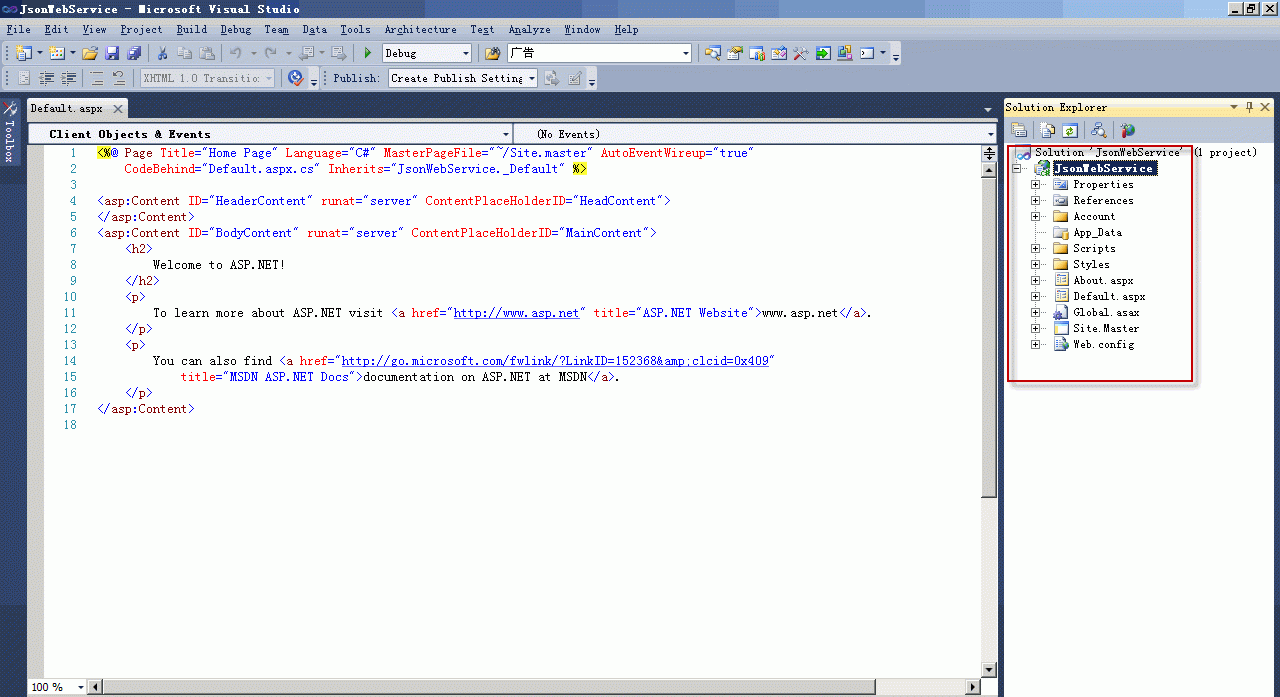Expand the Scripts folder node
The image size is (1280, 697).
click(x=1037, y=248)
